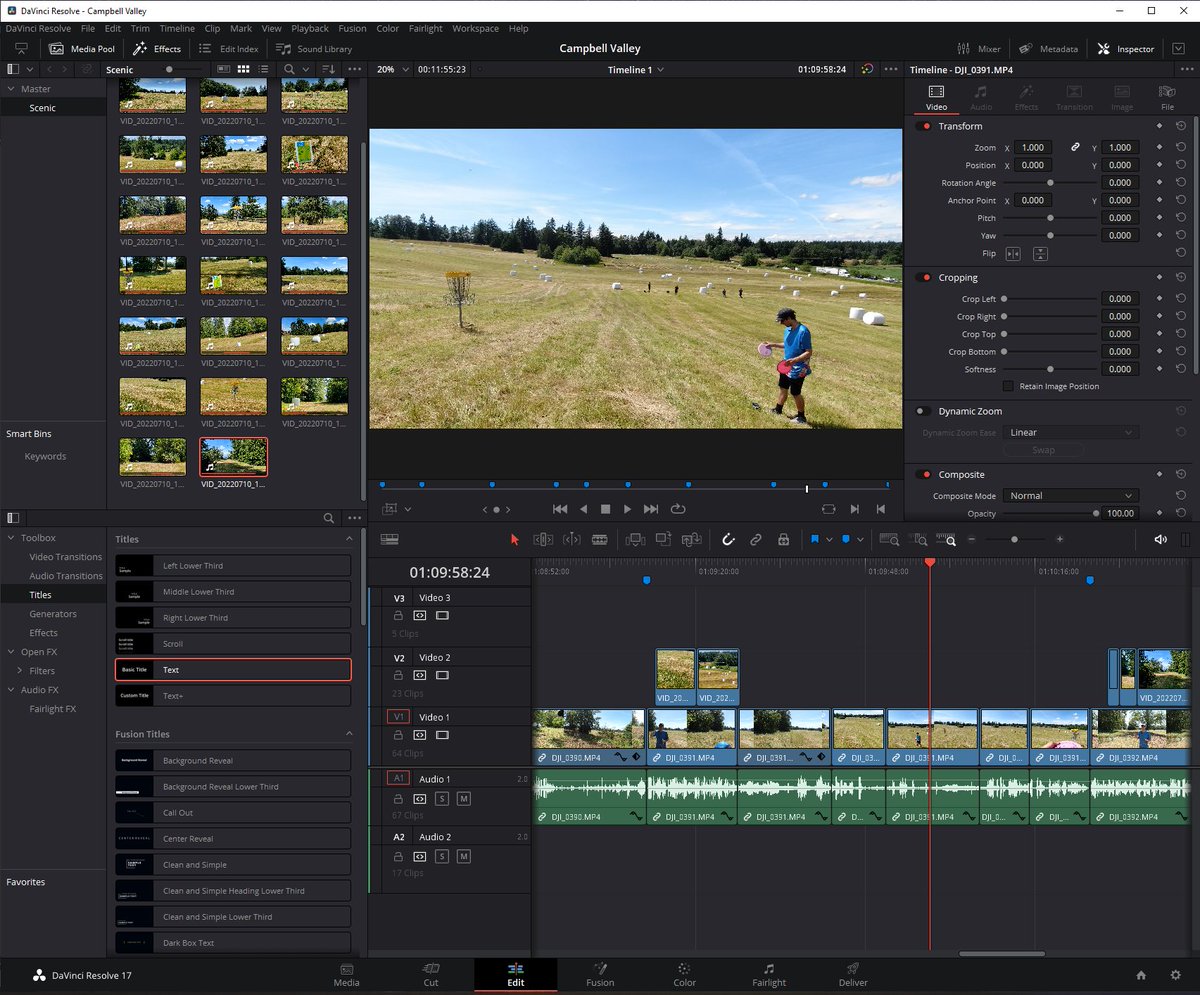Open the Media page
The image size is (1200, 995).
[x=346, y=974]
